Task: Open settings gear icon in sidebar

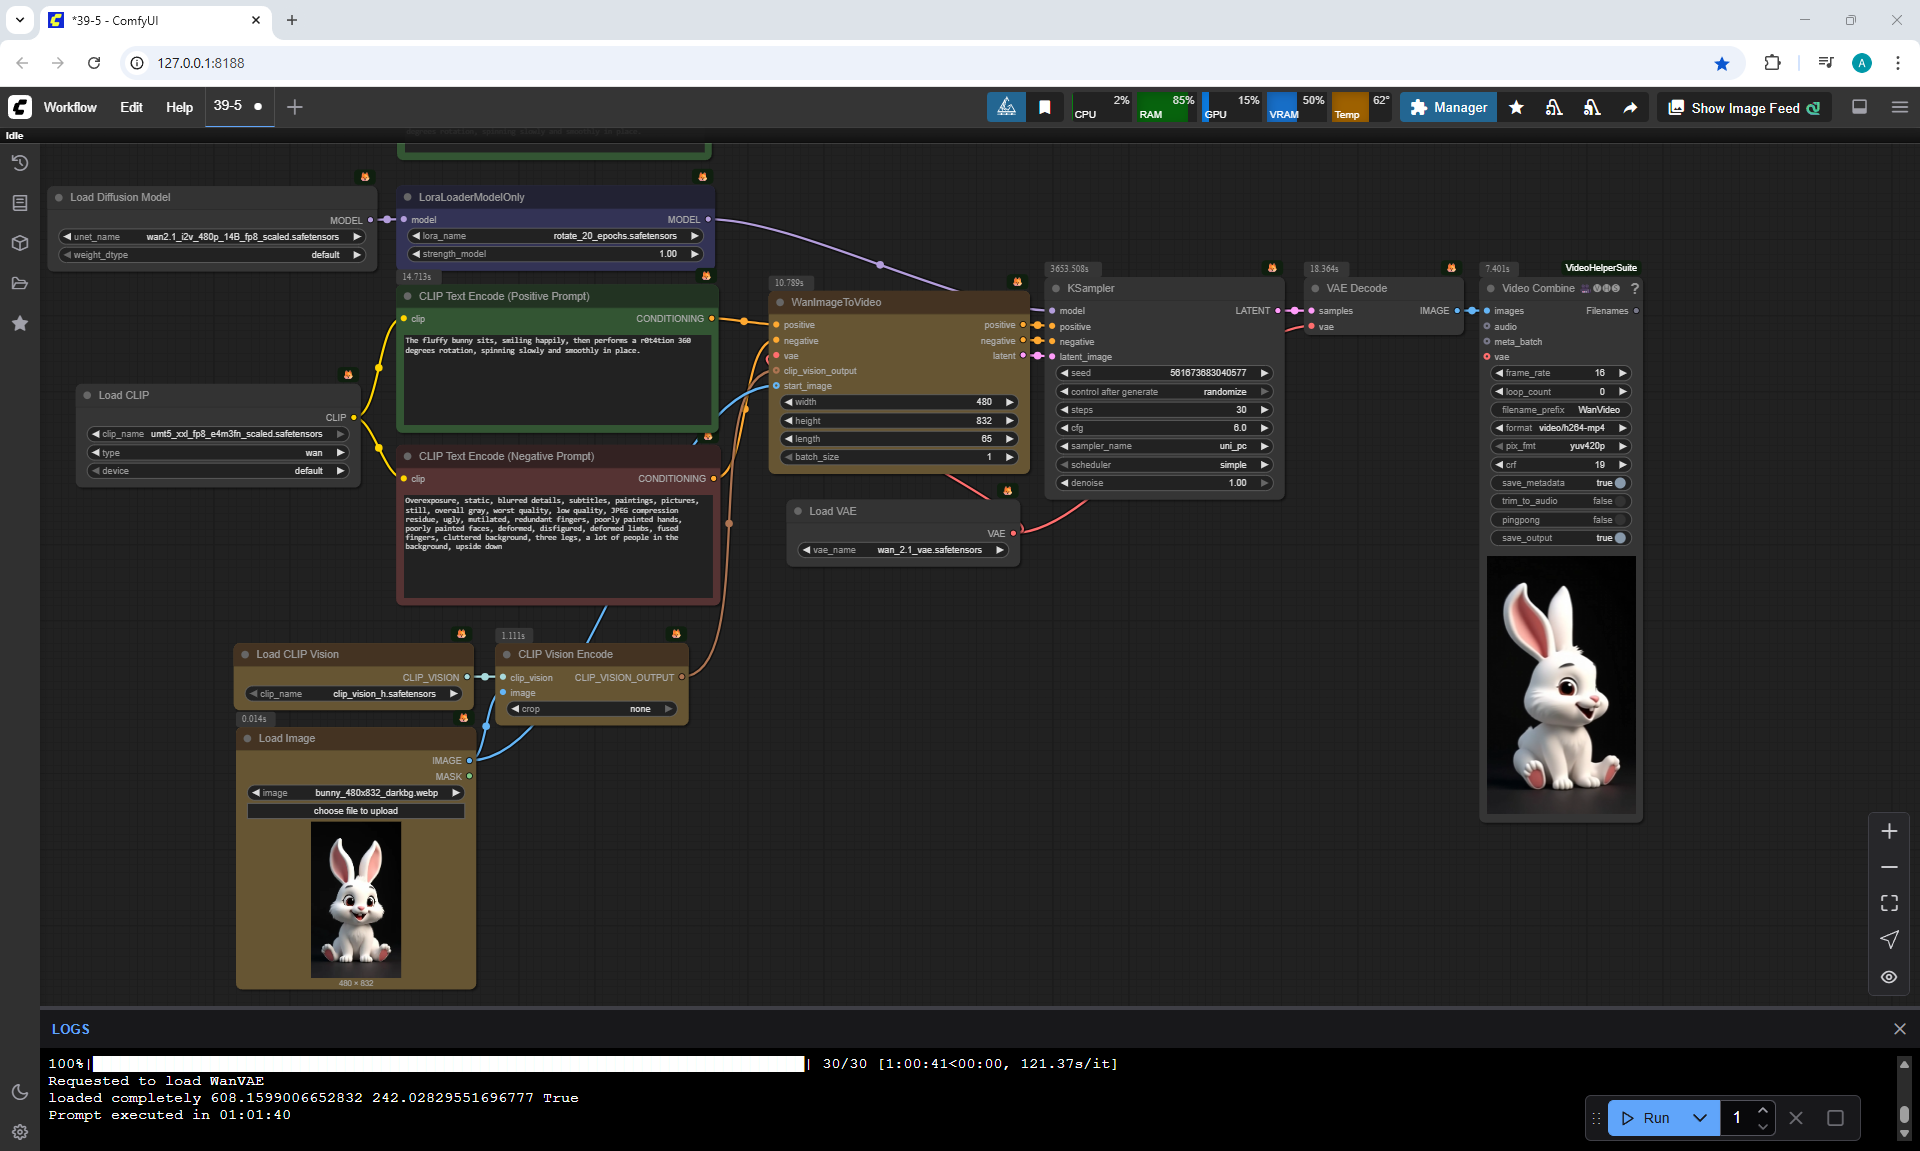Action: click(x=19, y=1132)
